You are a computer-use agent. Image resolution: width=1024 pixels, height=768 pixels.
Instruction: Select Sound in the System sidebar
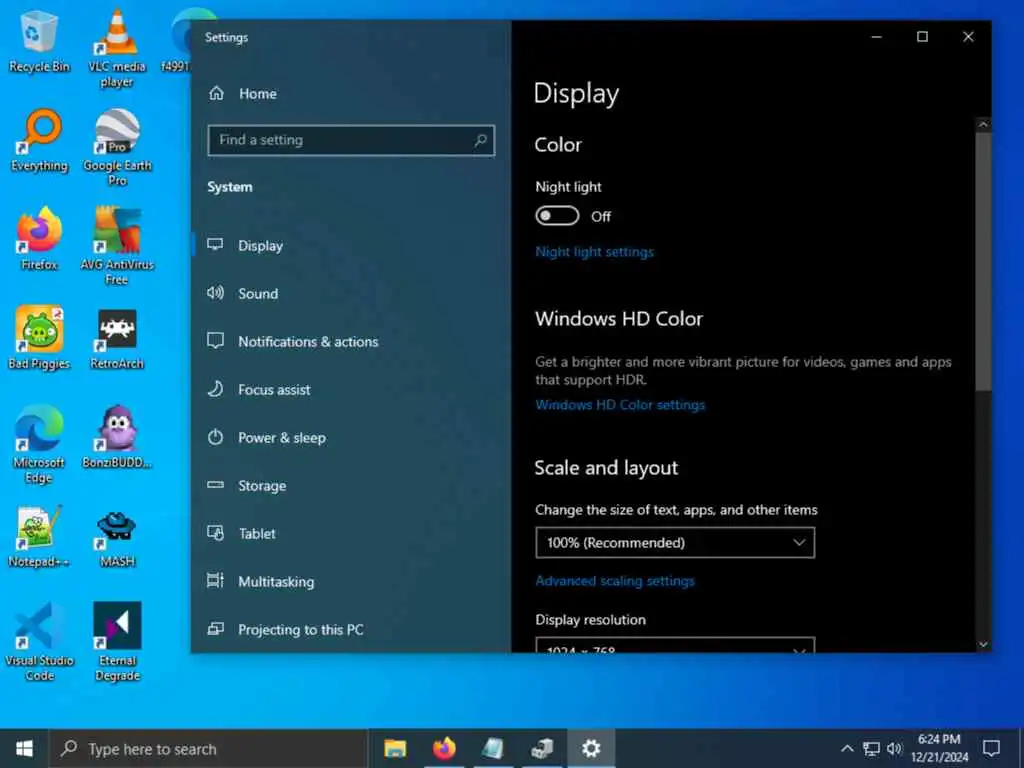coord(351,294)
